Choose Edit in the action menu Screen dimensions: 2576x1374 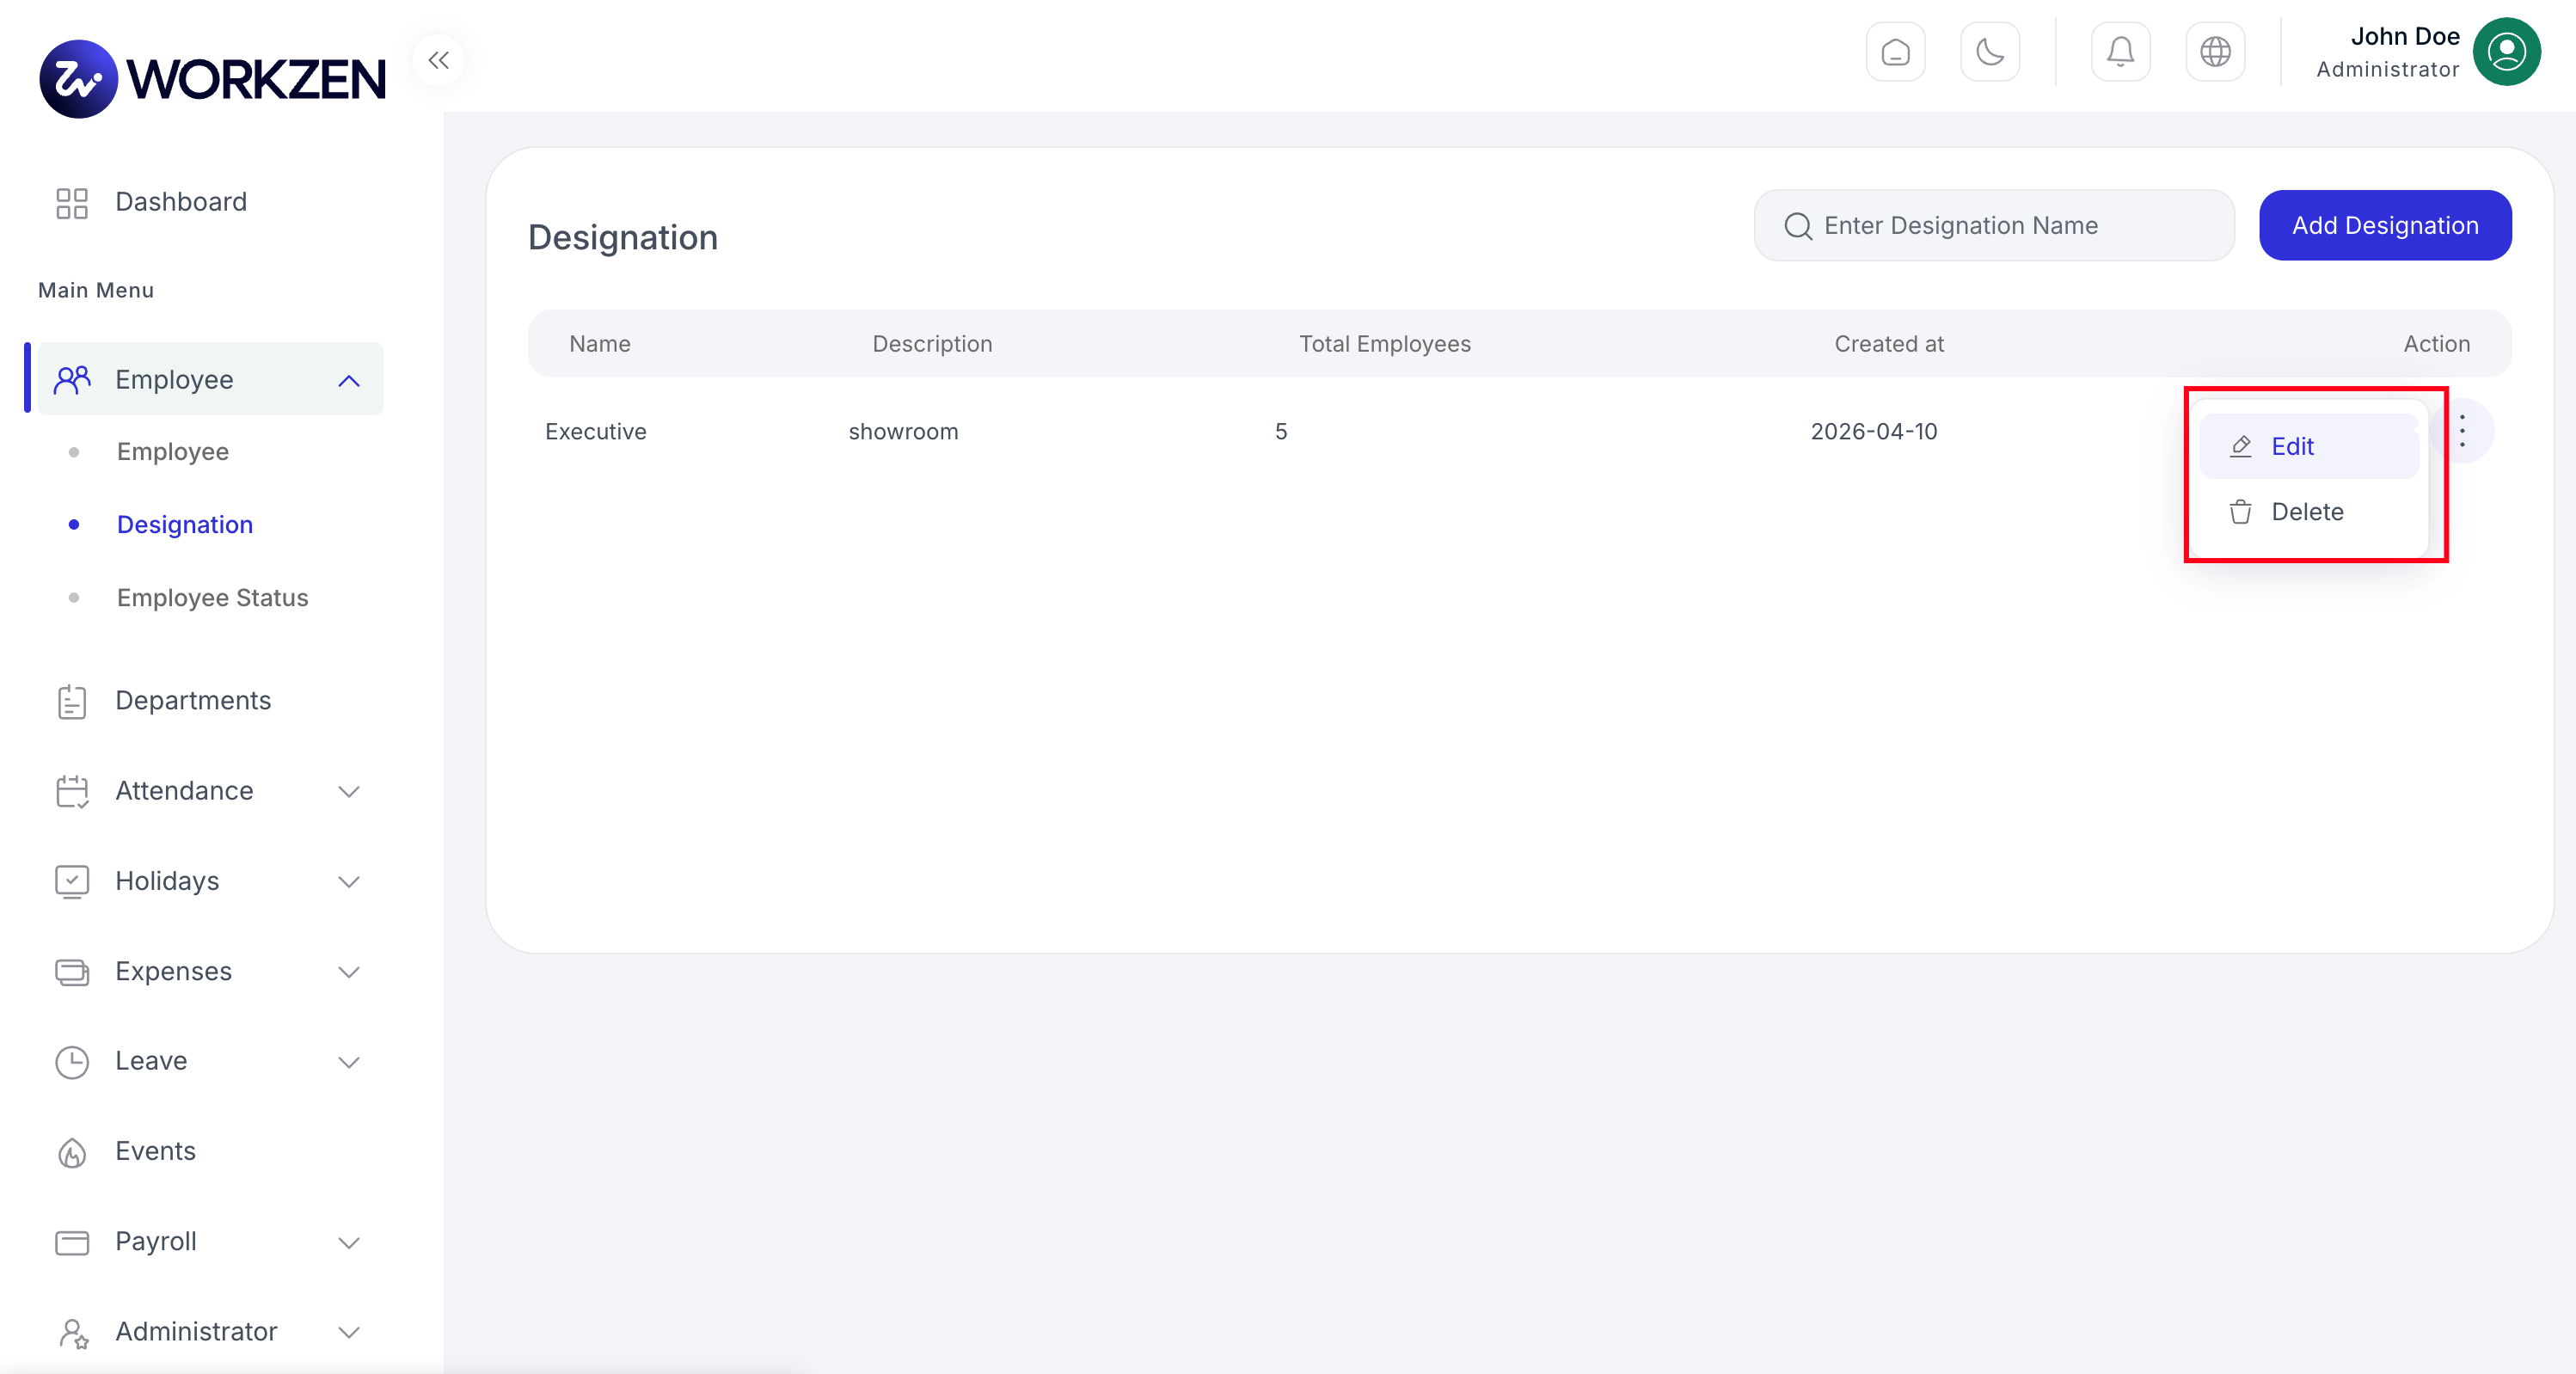coord(2309,447)
